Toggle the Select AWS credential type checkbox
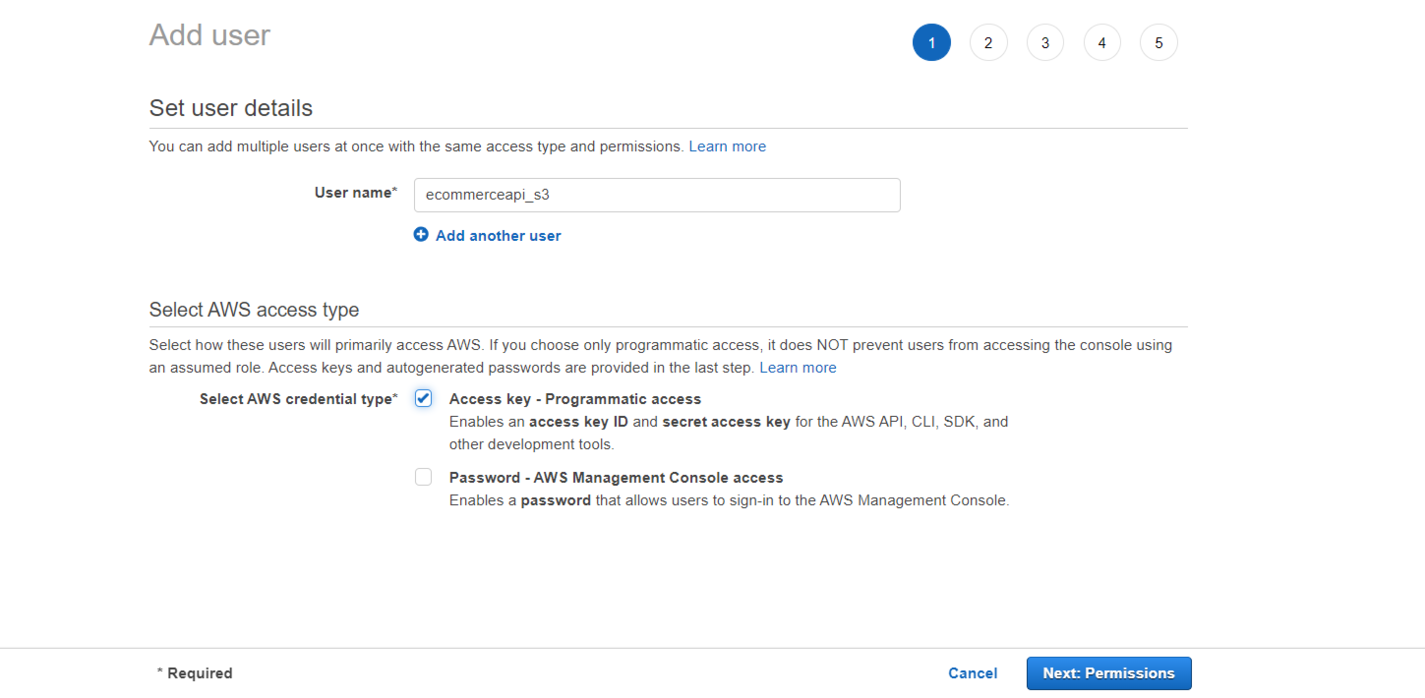This screenshot has height=698, width=1425. 423,397
